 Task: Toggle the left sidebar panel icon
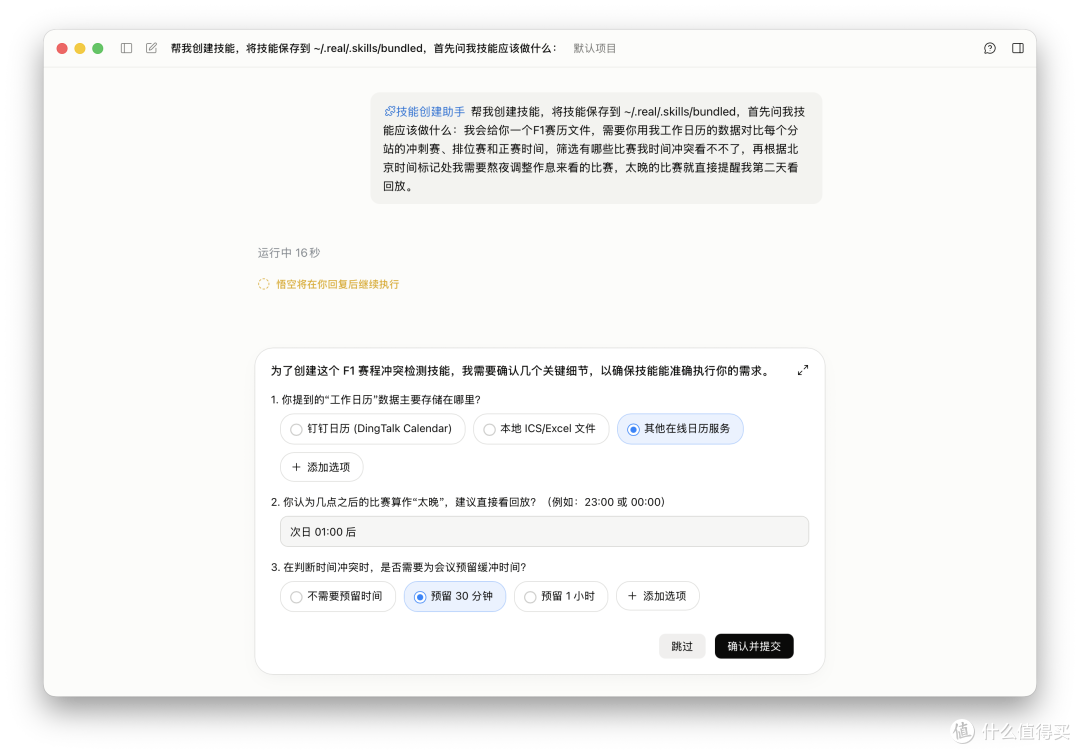[127, 48]
